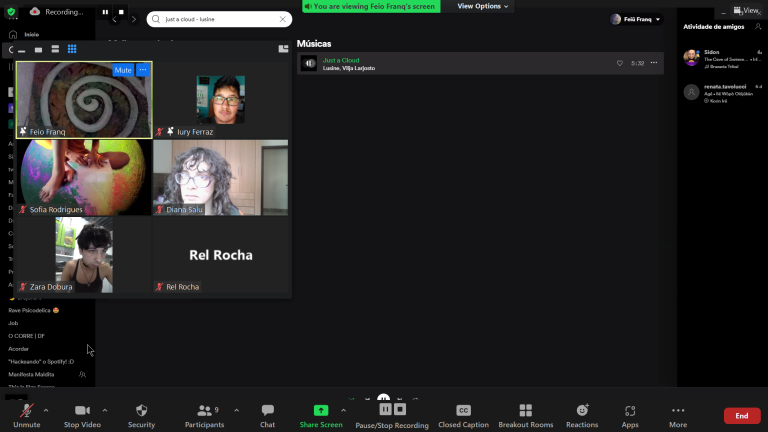Enable Closed Caption

coord(463,415)
